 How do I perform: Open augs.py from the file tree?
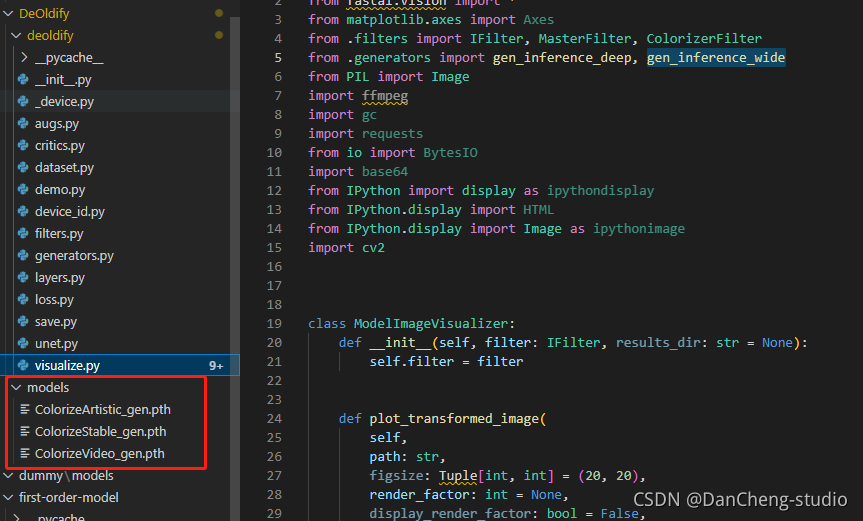pos(57,124)
